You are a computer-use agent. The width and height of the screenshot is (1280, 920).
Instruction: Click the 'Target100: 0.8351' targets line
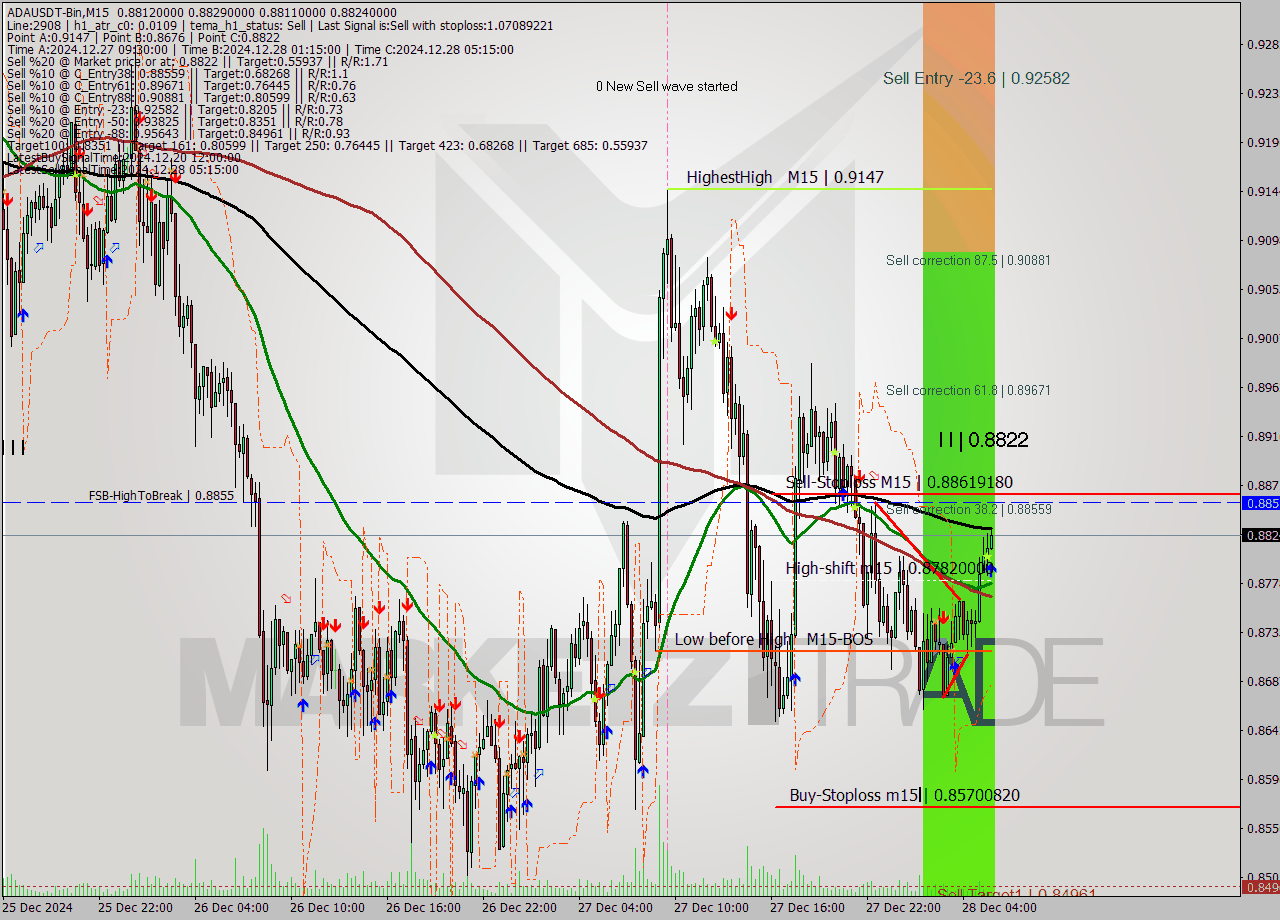click(326, 145)
